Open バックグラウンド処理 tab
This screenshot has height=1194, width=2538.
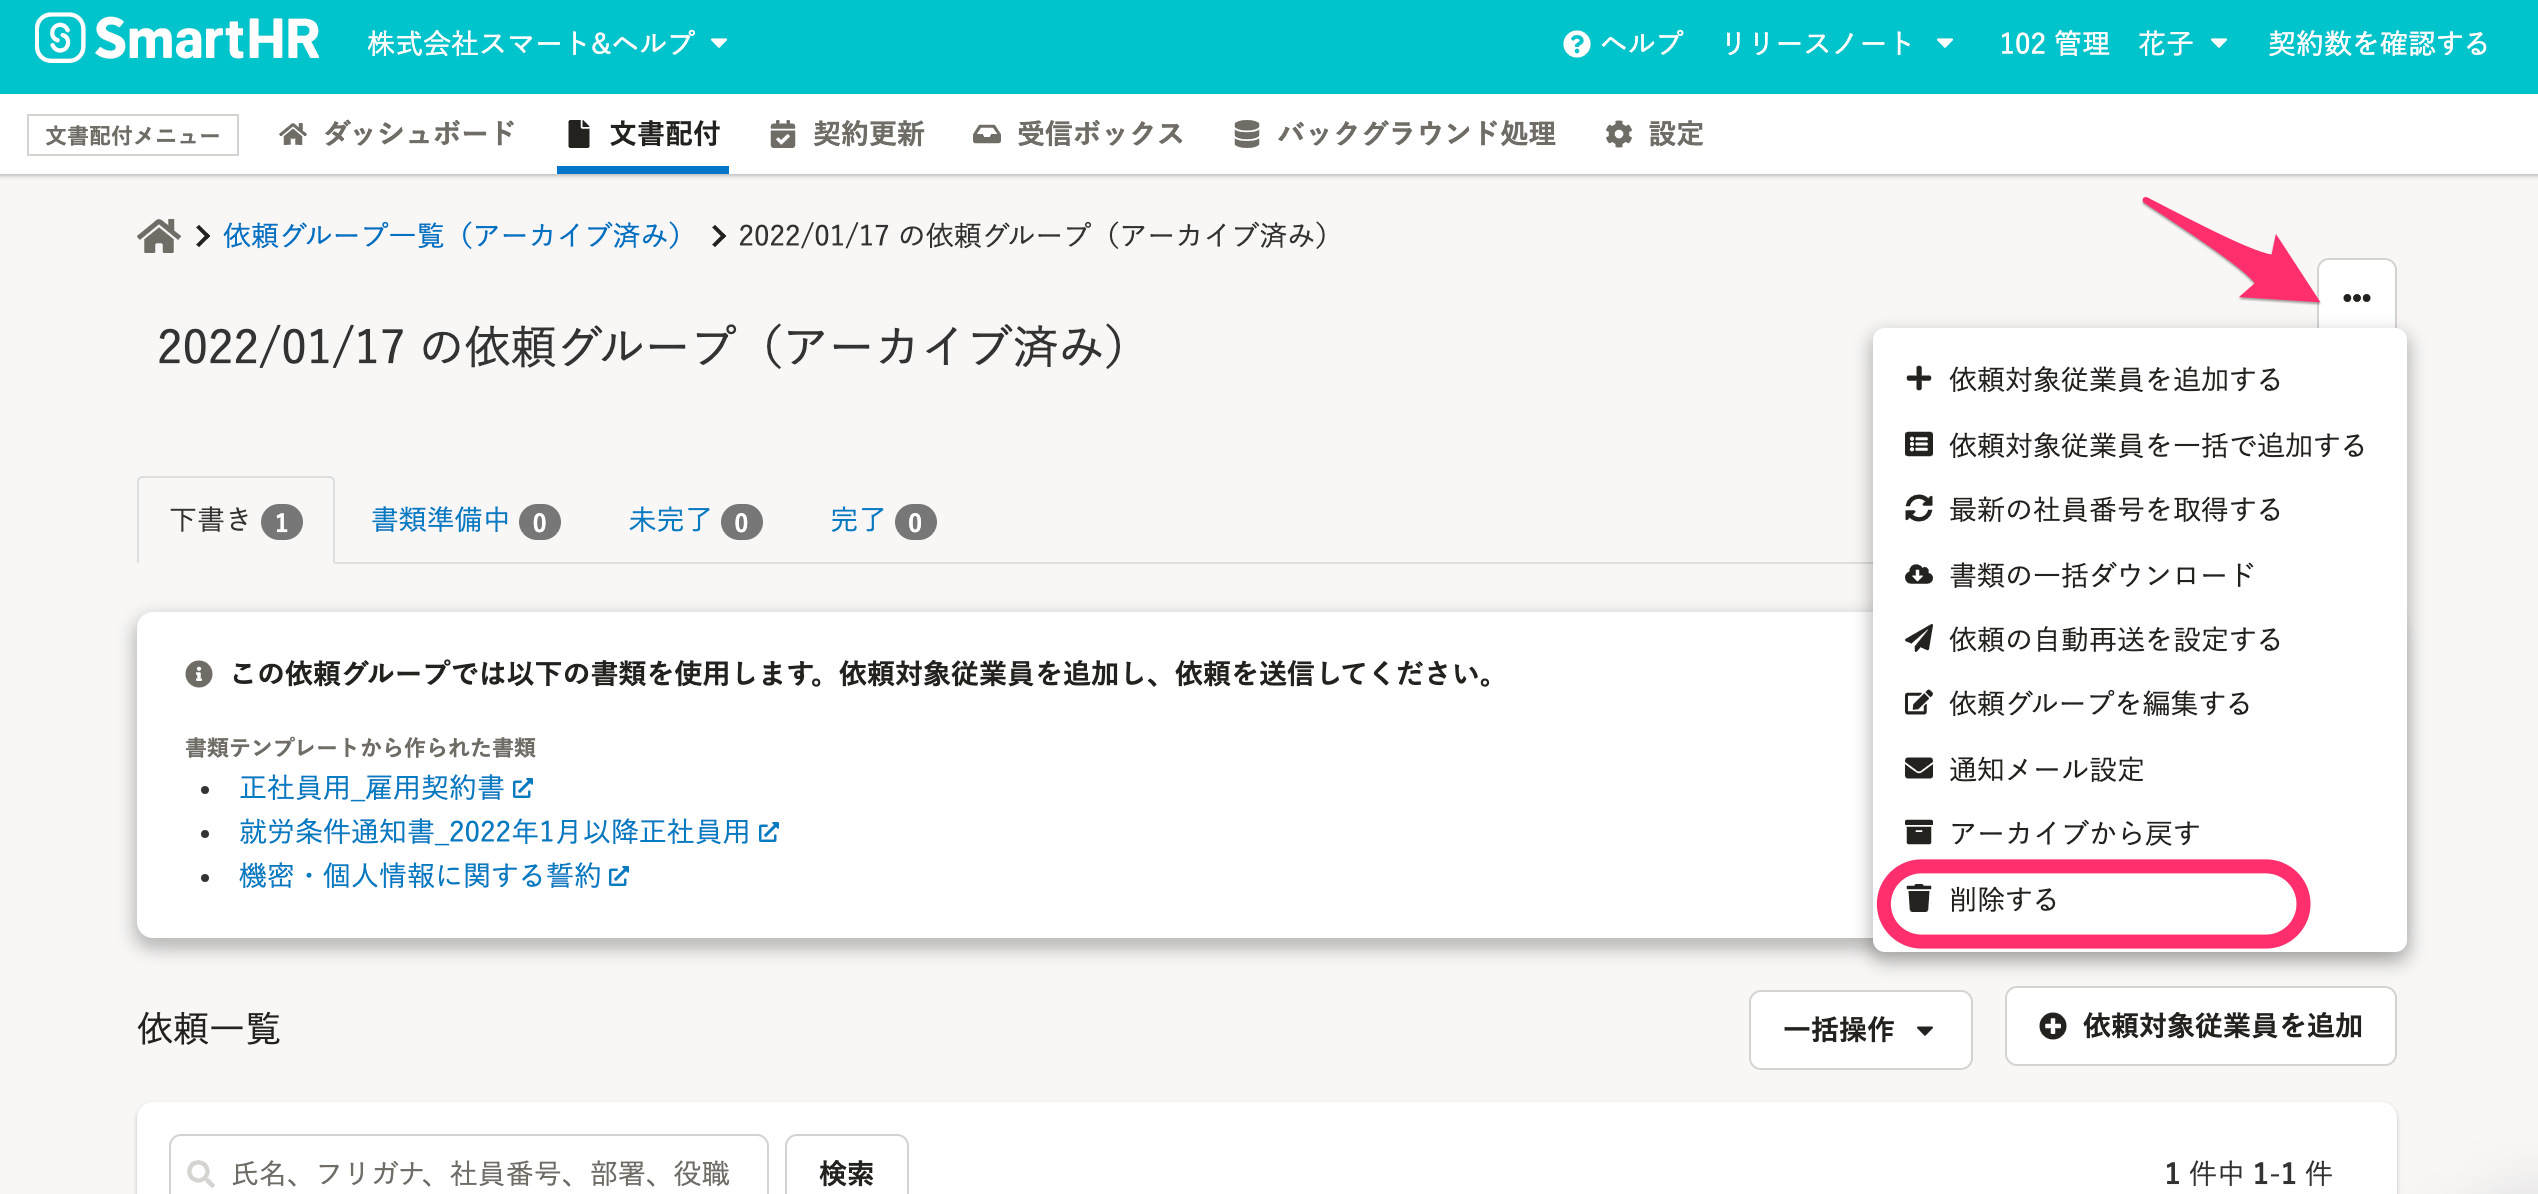1395,134
